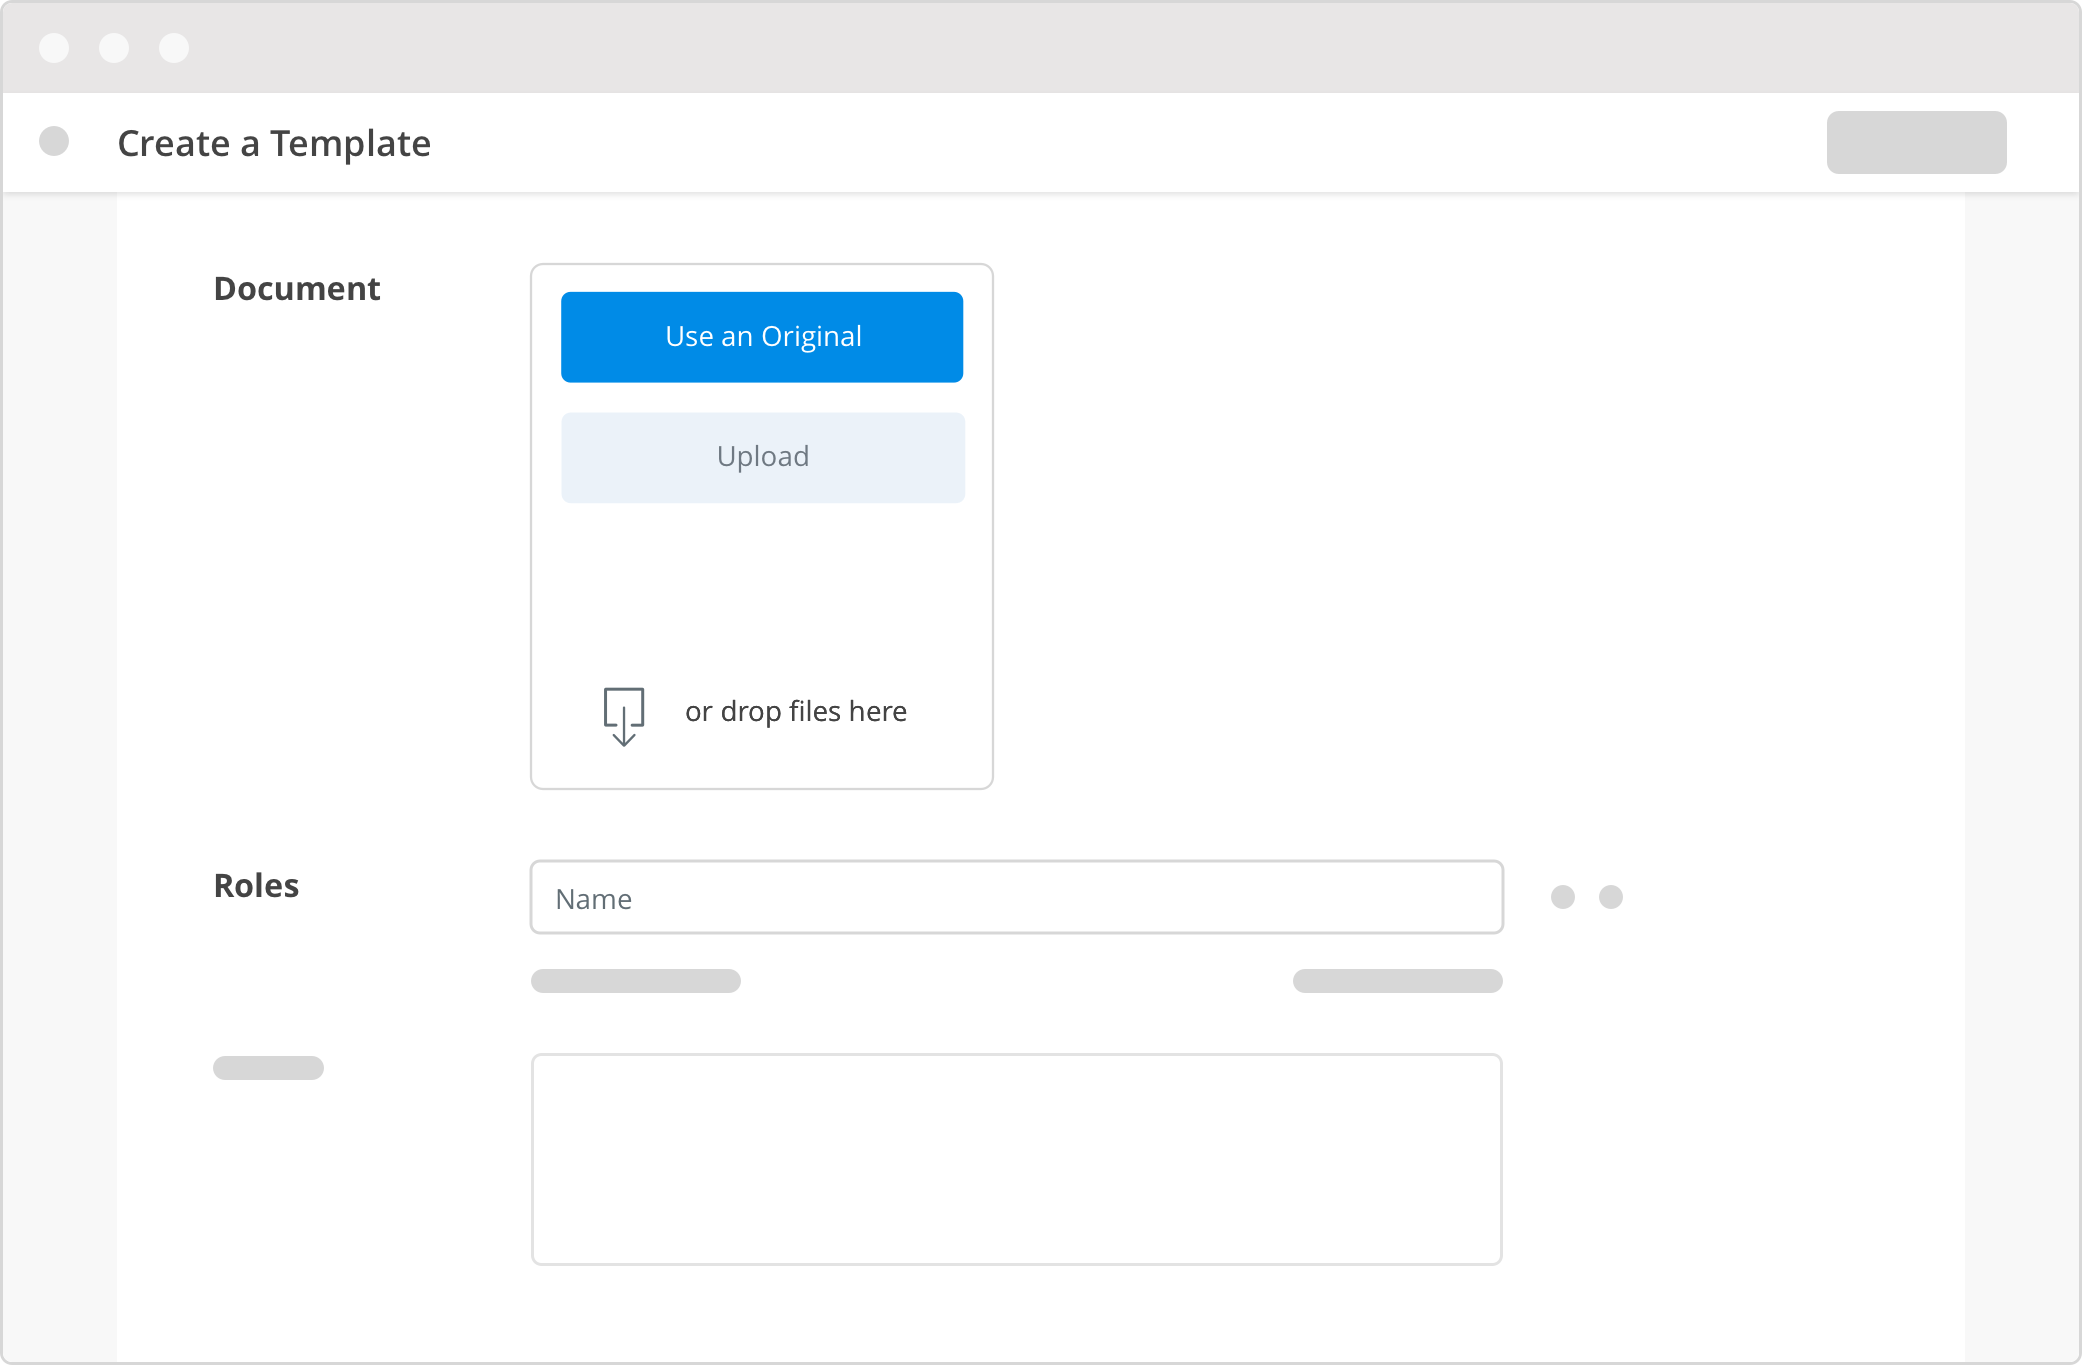Click the second circle icon next to Roles
This screenshot has width=2082, height=1365.
(x=1611, y=896)
